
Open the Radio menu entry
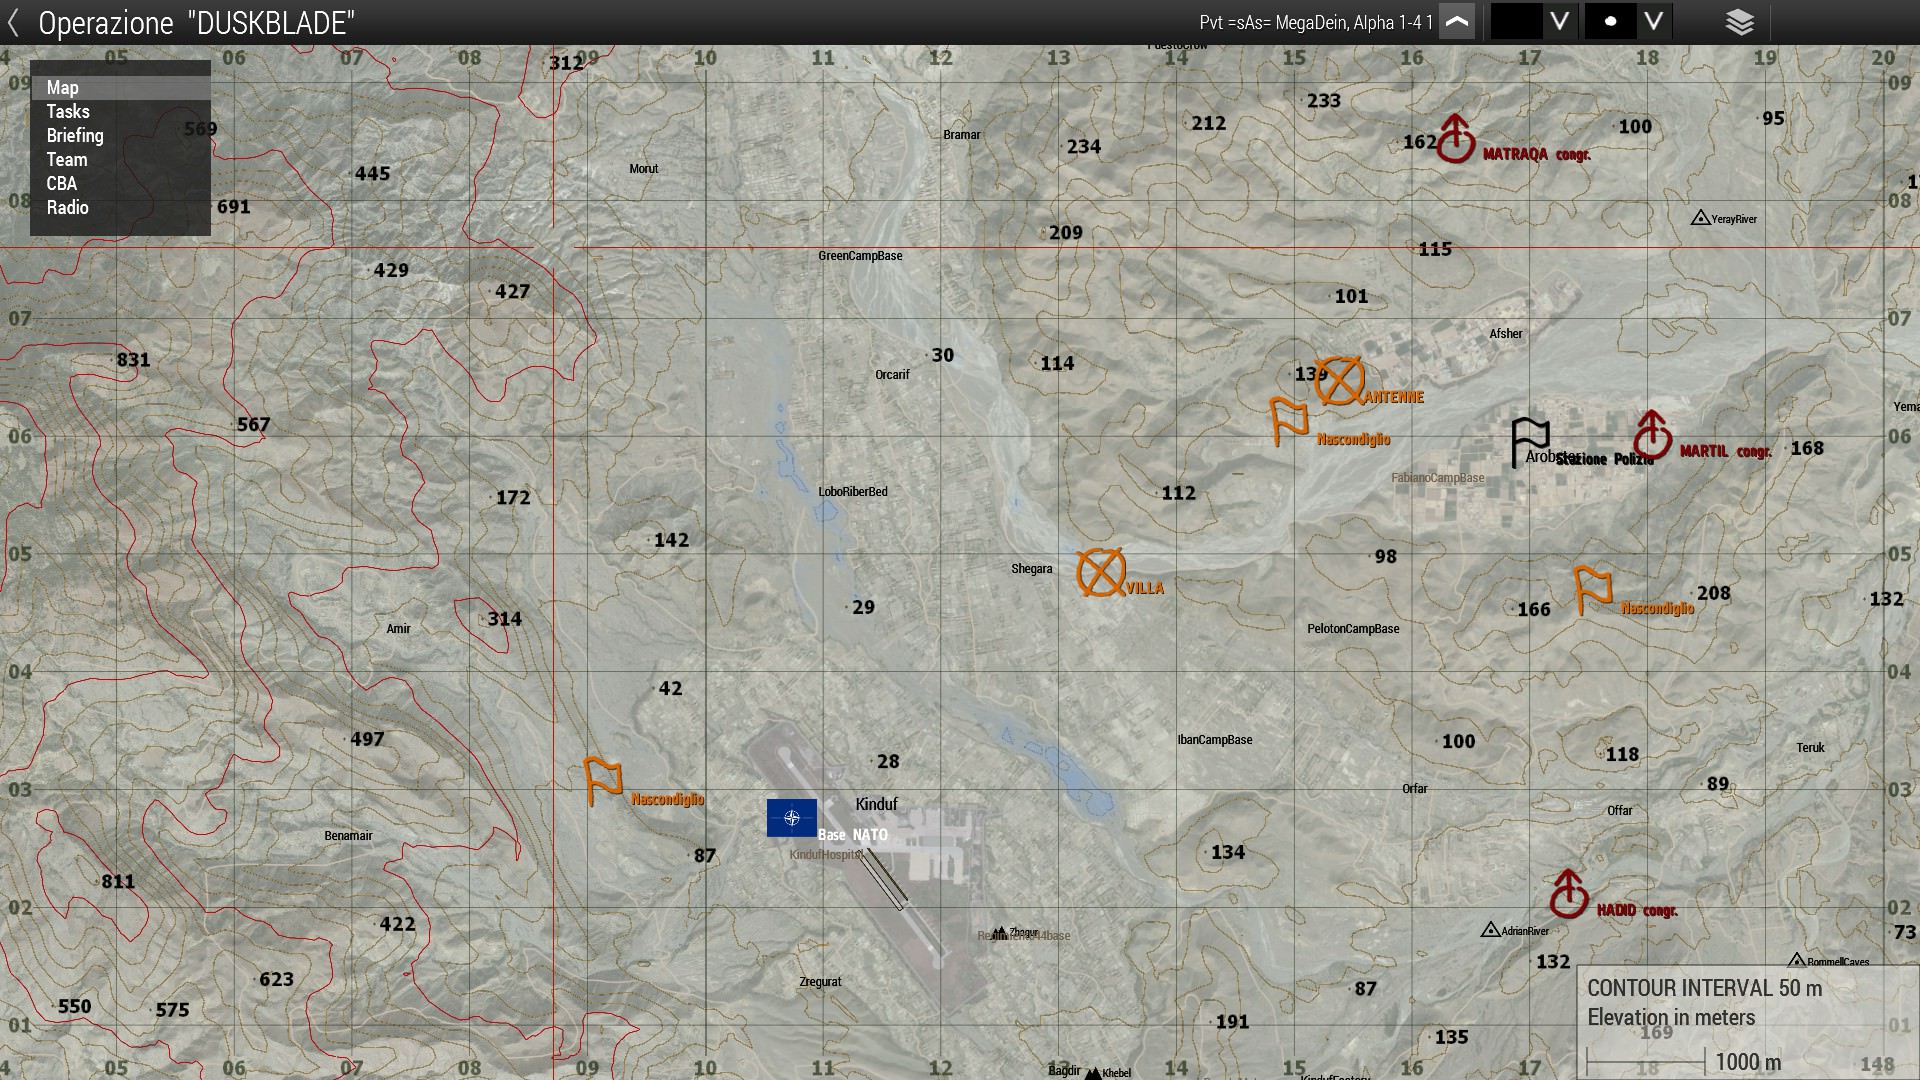[x=120, y=208]
